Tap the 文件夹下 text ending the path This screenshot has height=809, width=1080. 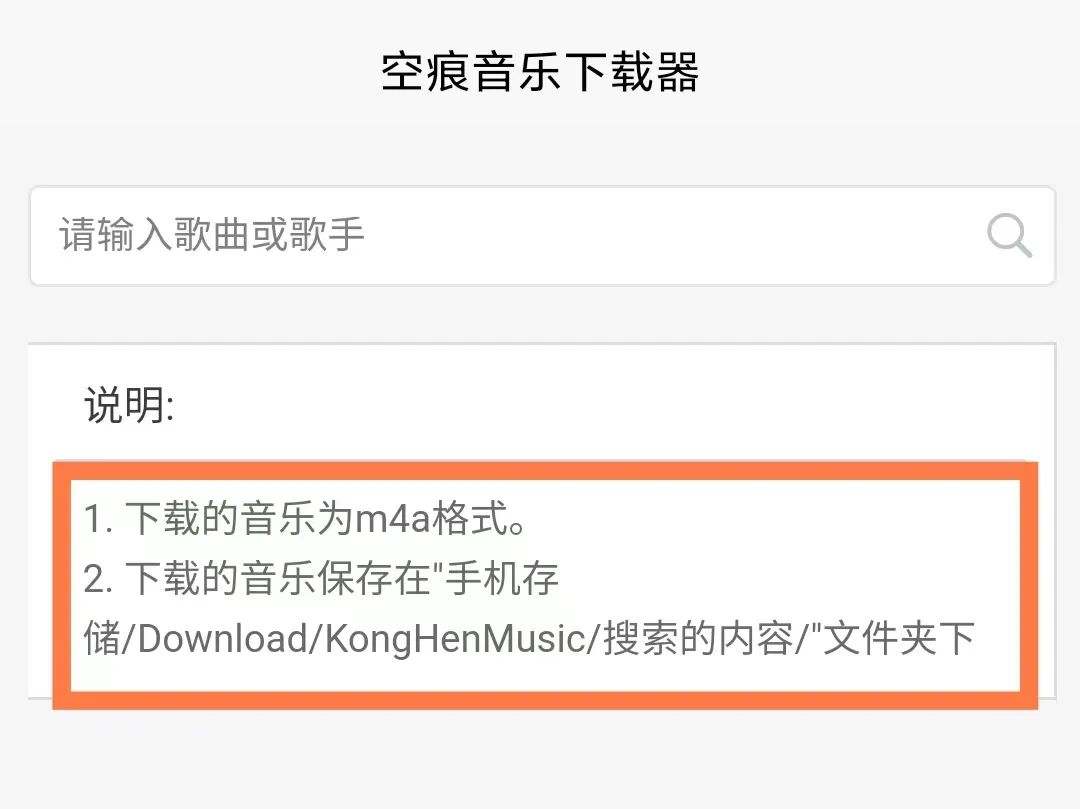899,638
